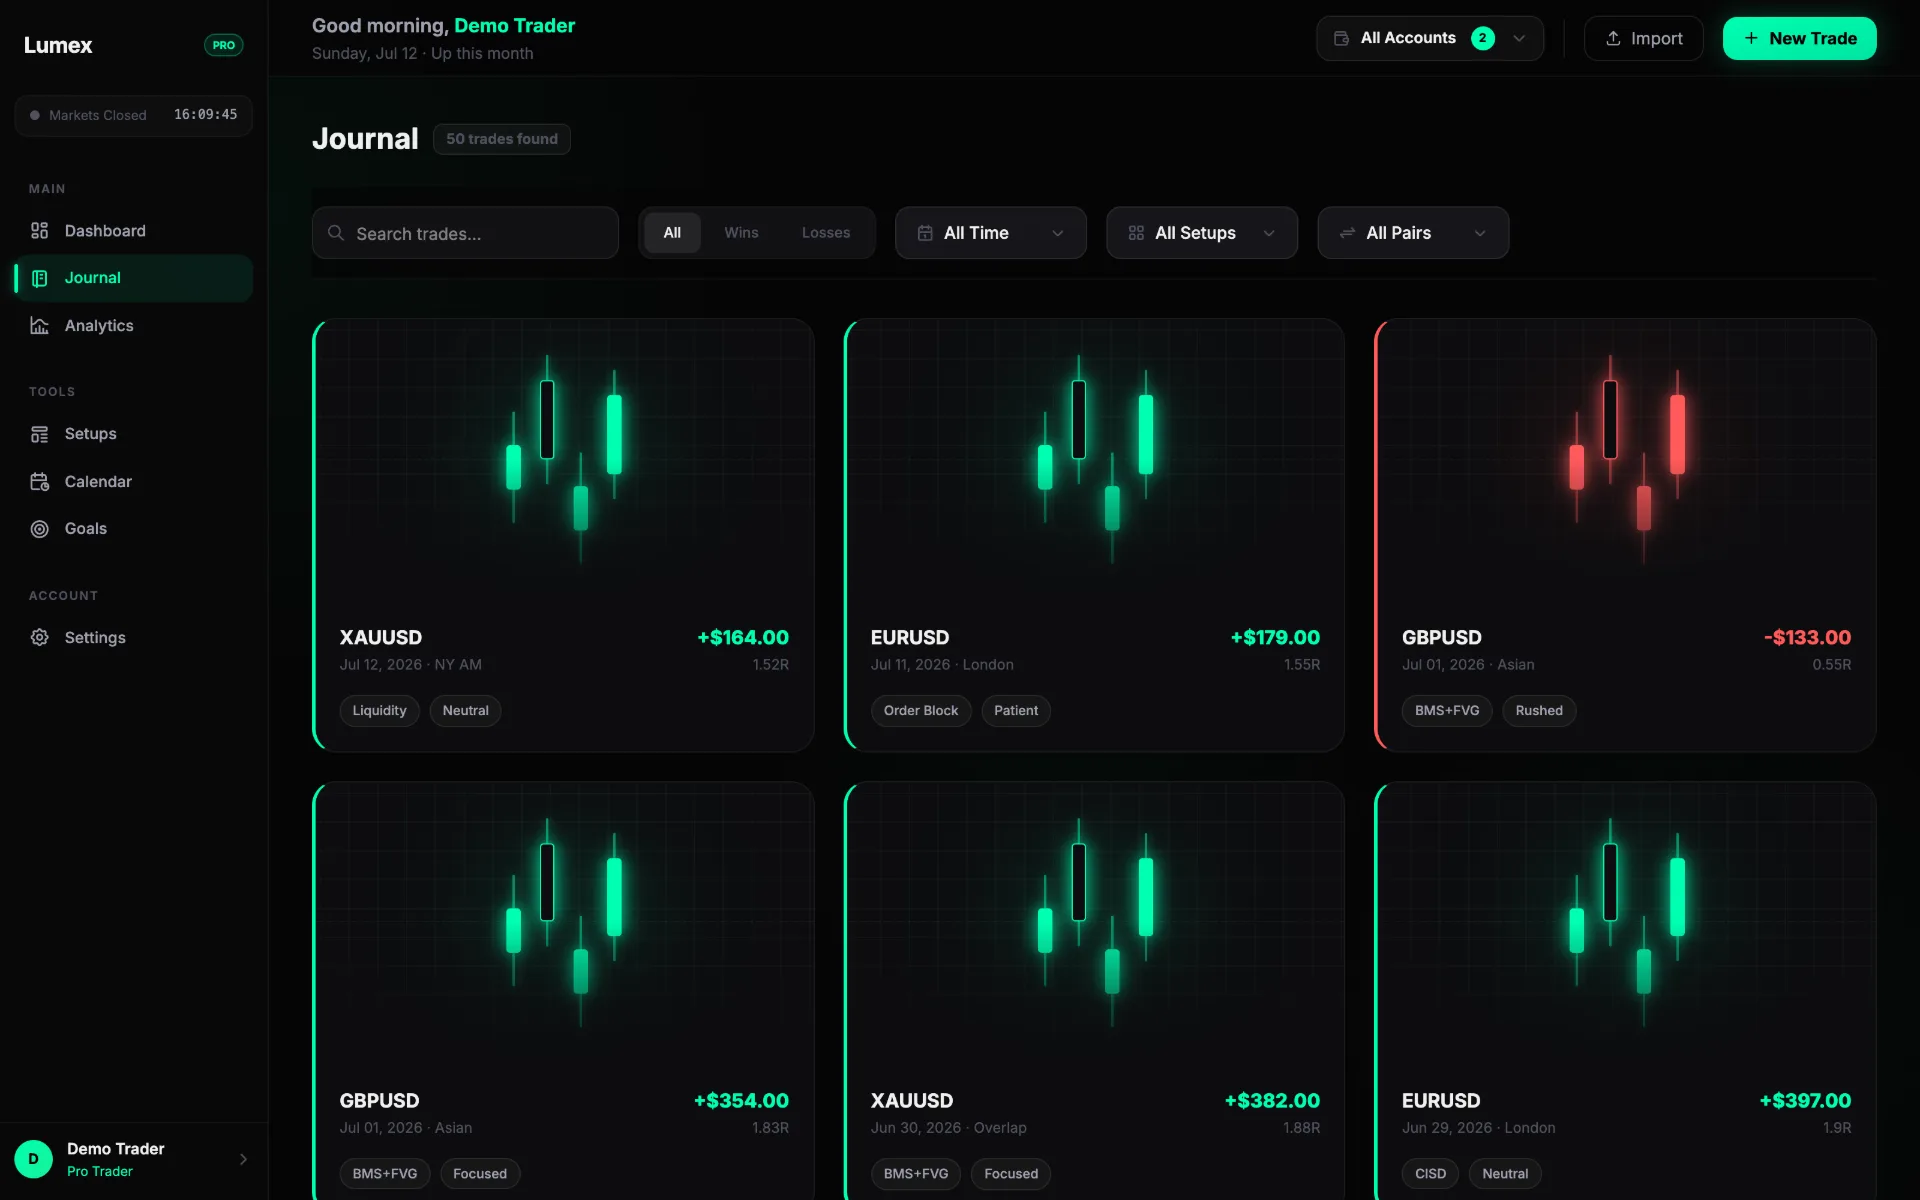Expand the All Time dropdown
Image resolution: width=1920 pixels, height=1200 pixels.
991,233
